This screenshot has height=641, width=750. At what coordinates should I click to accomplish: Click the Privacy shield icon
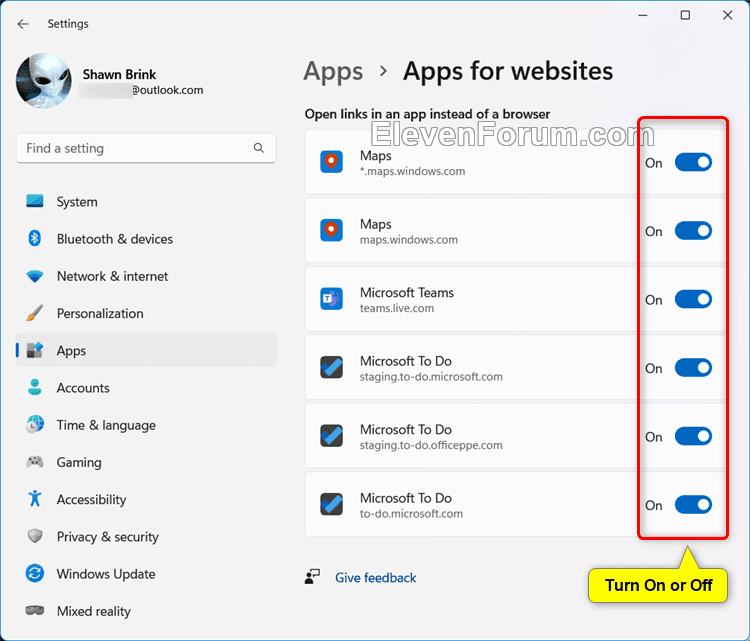click(x=34, y=536)
